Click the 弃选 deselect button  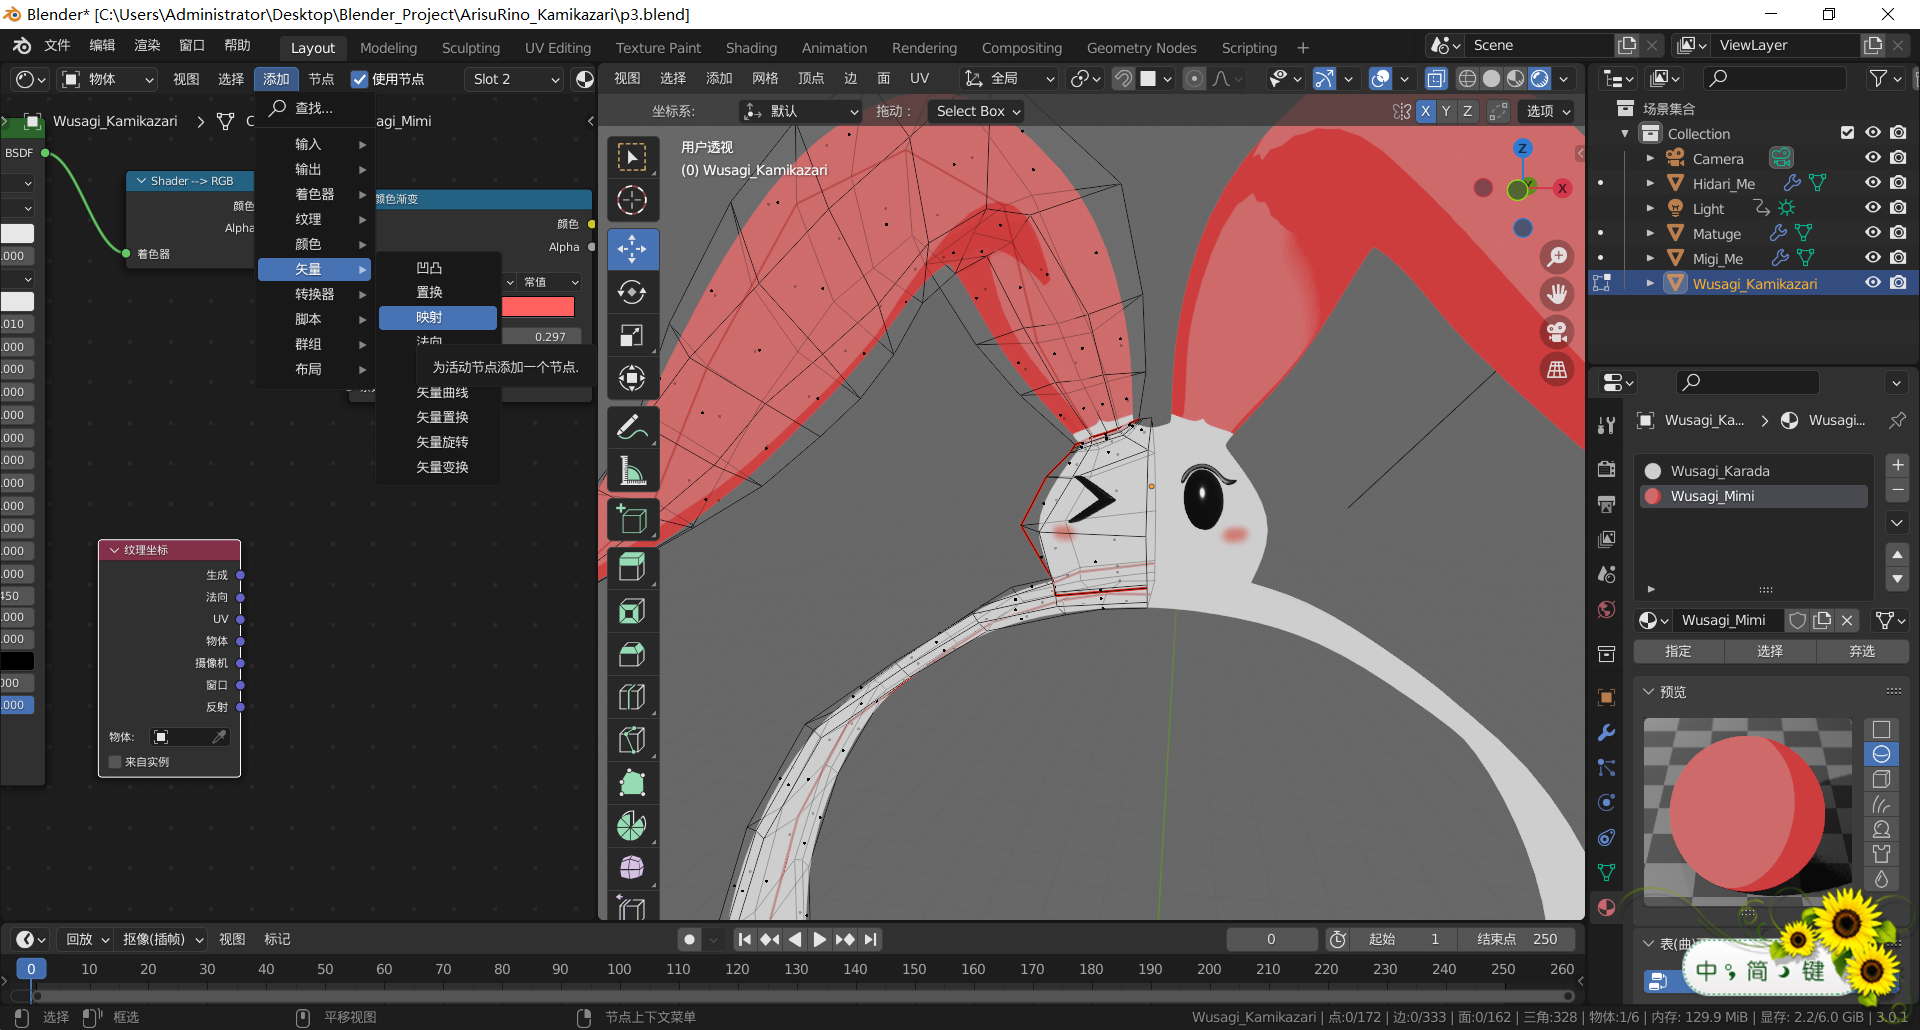[x=1862, y=651]
